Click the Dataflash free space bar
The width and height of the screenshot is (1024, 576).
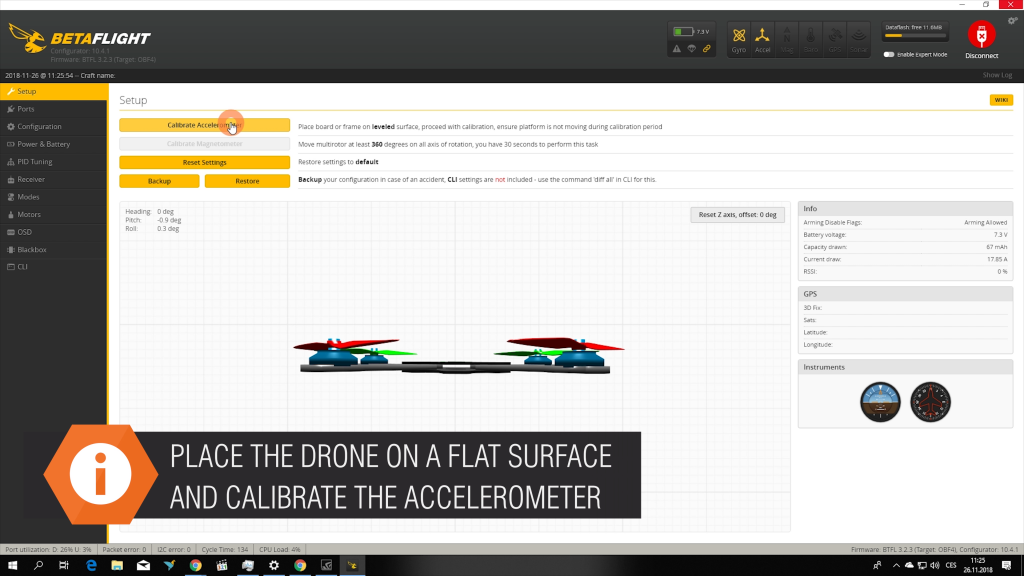(914, 36)
